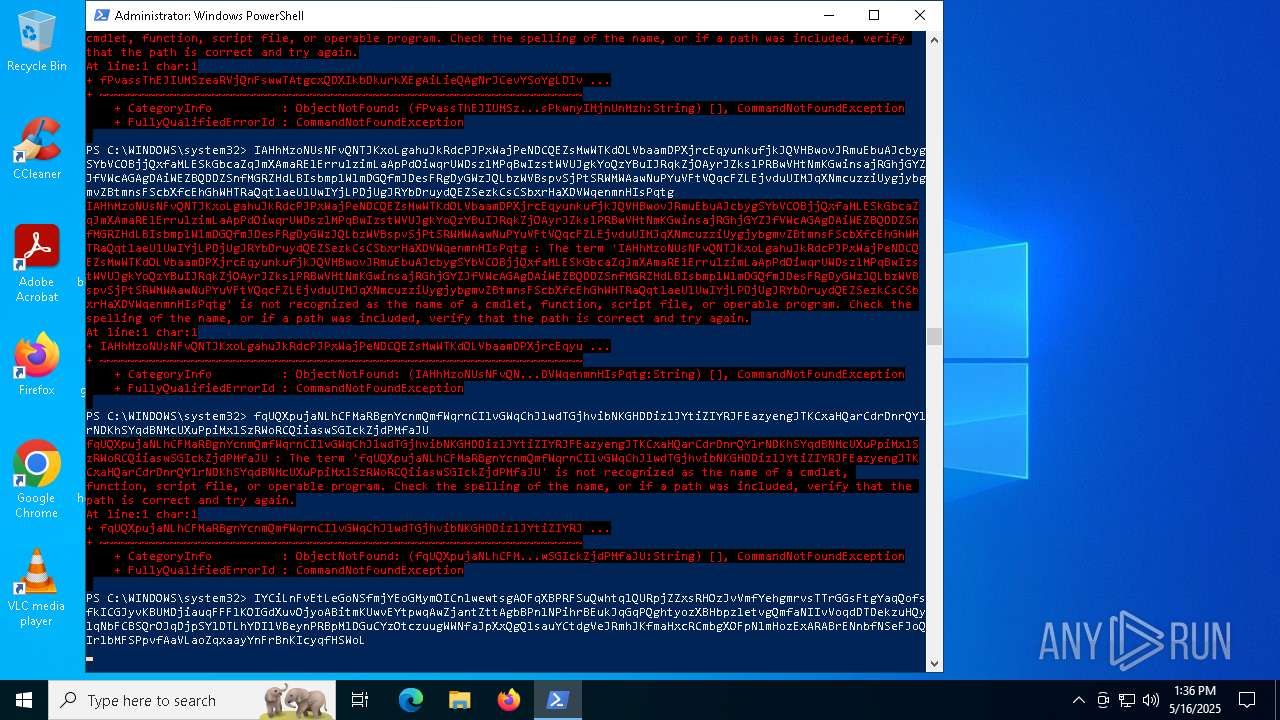Minimize the PowerShell window
1280x720 pixels.
tap(828, 15)
